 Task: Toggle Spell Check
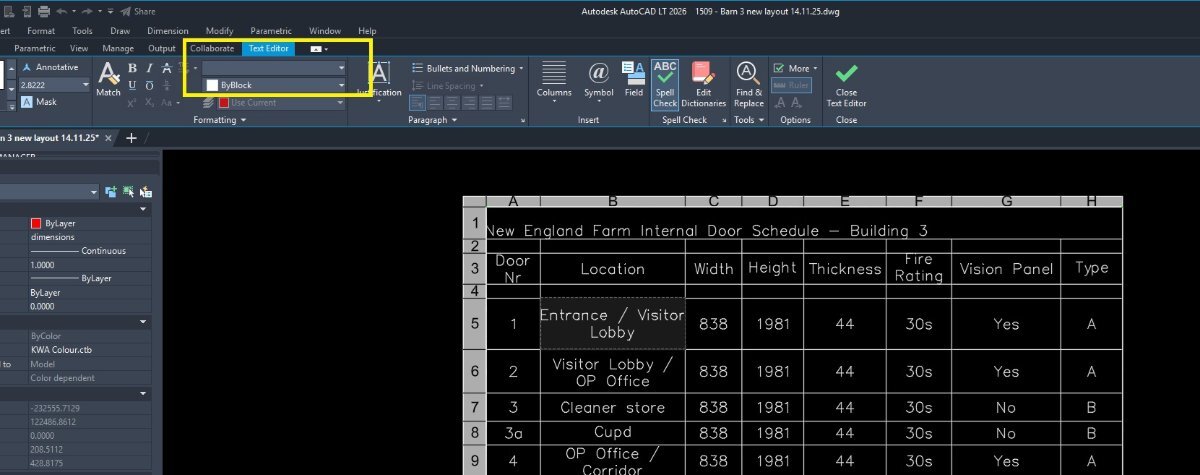pos(665,84)
